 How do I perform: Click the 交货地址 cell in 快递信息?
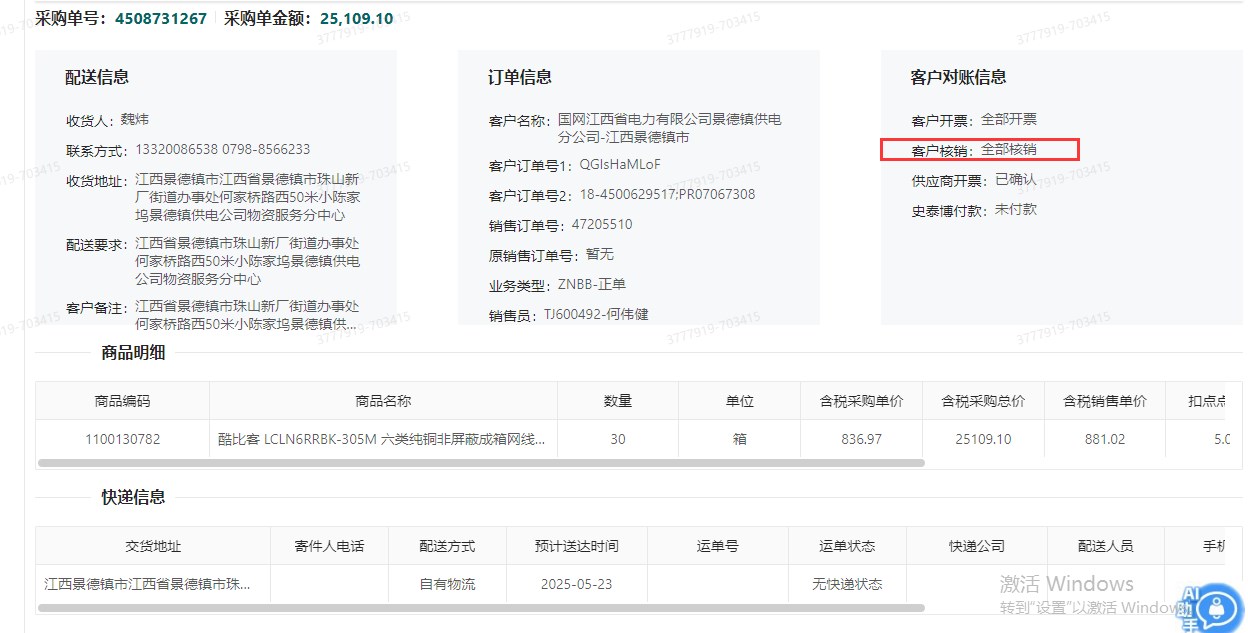[x=152, y=584]
